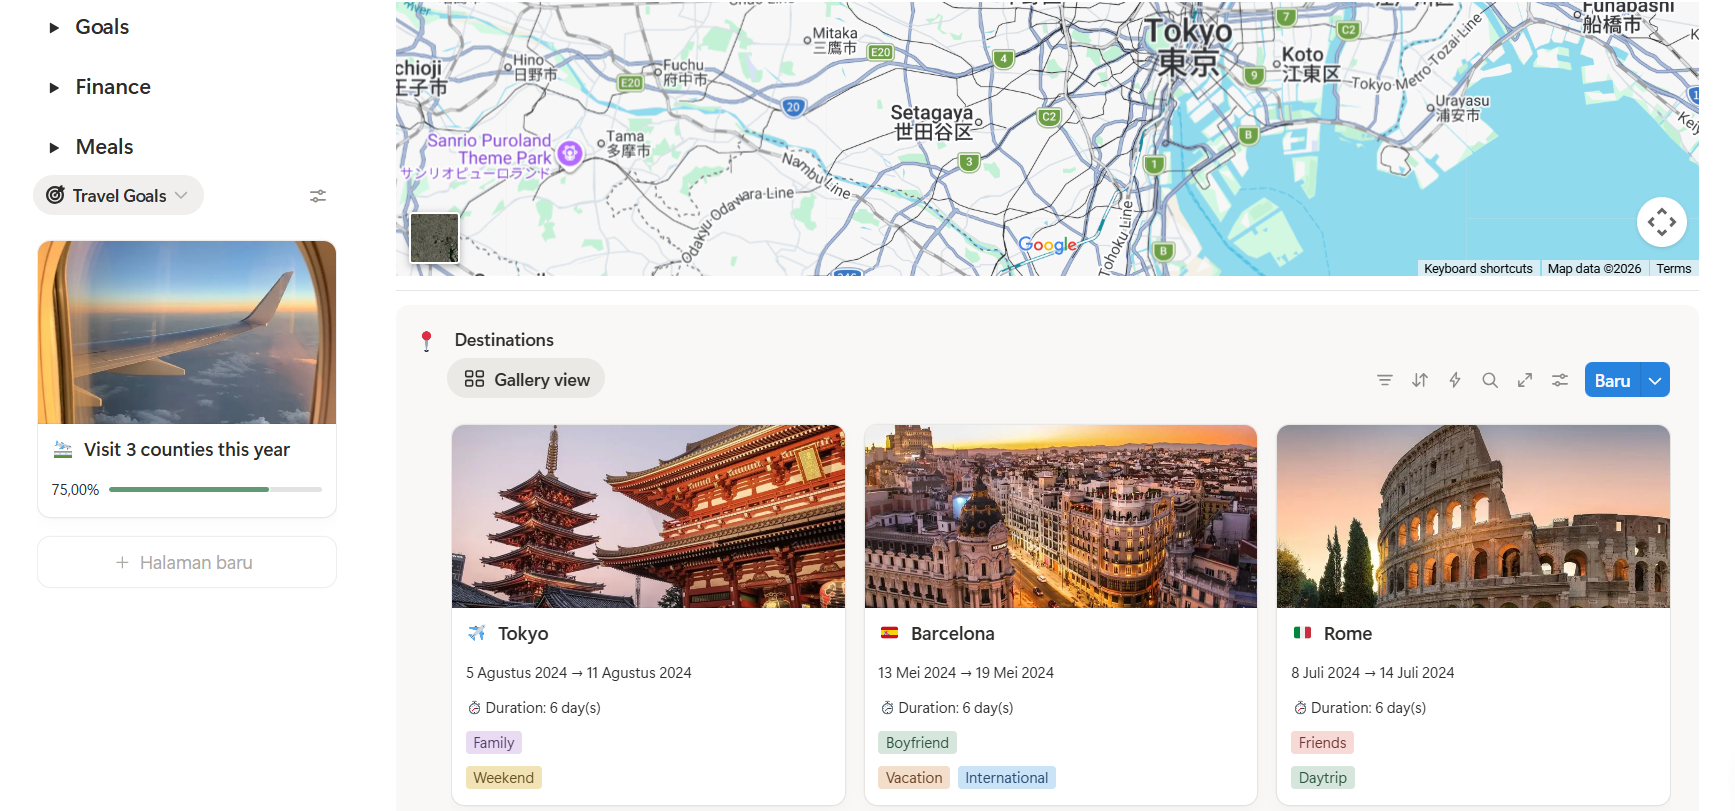The height and width of the screenshot is (811, 1735).
Task: Expand the Goals toggle section
Action: (54, 28)
